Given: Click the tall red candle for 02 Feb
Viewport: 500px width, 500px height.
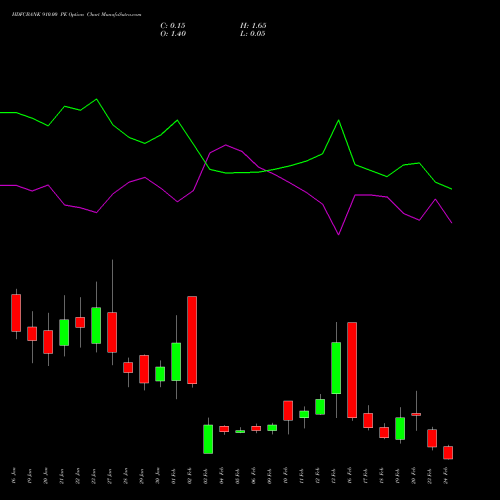Looking at the screenshot, I should tap(192, 340).
